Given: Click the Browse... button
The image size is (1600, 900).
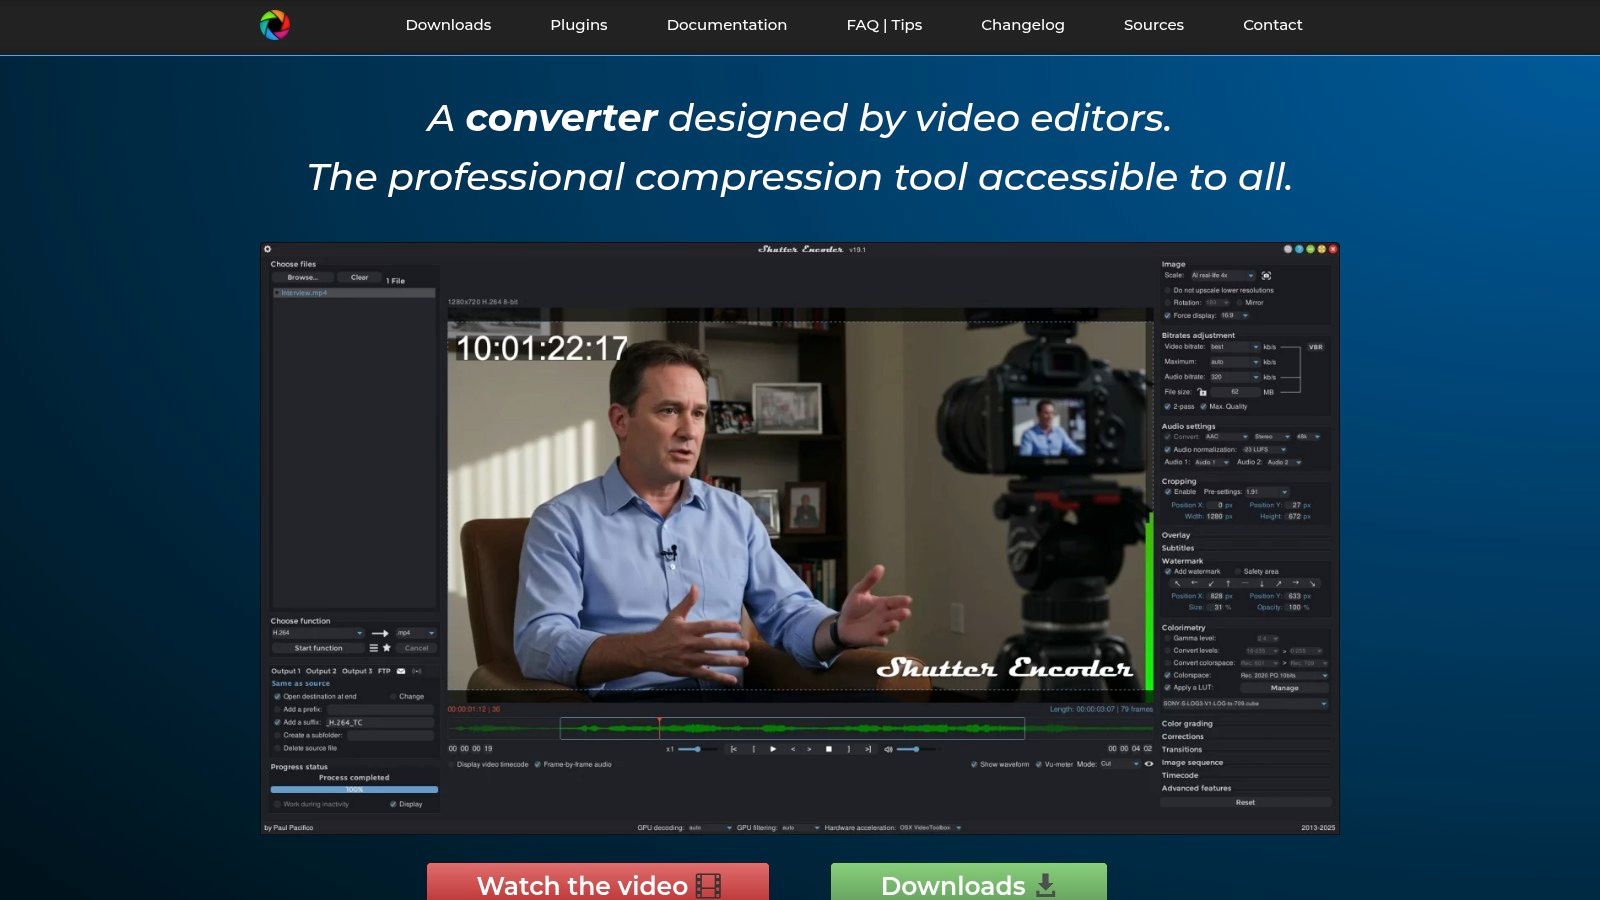Looking at the screenshot, I should pos(303,277).
